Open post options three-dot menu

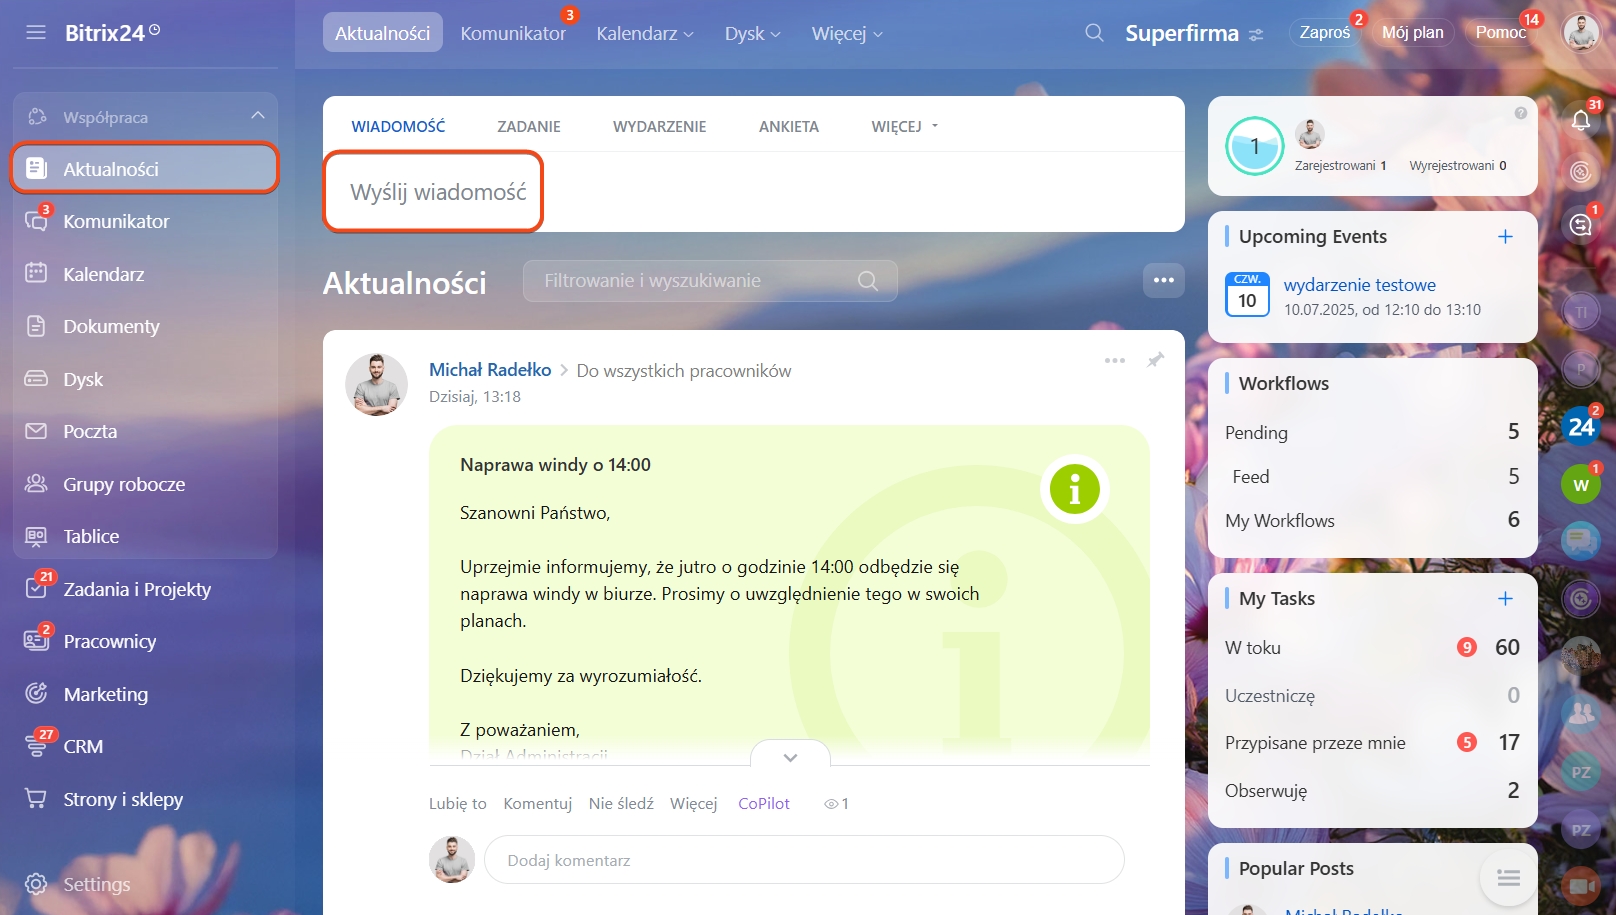pyautogui.click(x=1115, y=360)
